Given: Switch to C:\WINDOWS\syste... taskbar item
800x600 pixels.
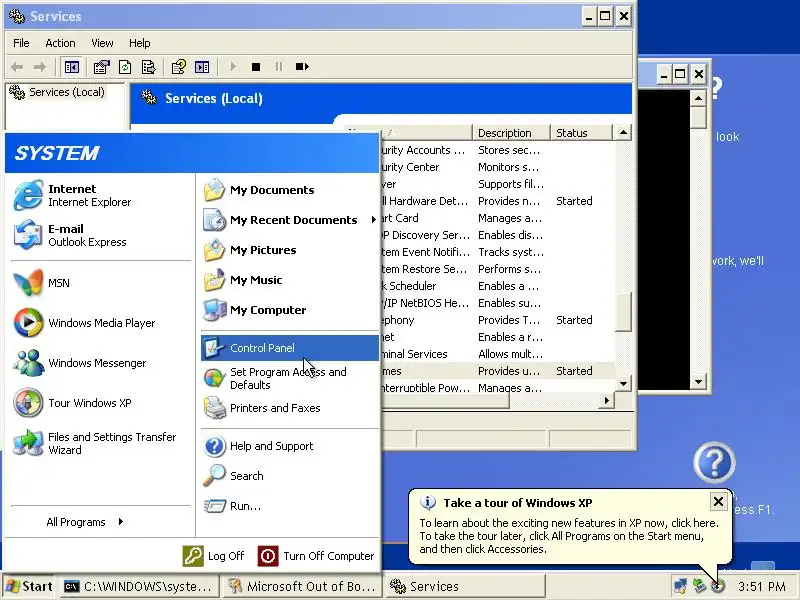Looking at the screenshot, I should click(x=138, y=586).
